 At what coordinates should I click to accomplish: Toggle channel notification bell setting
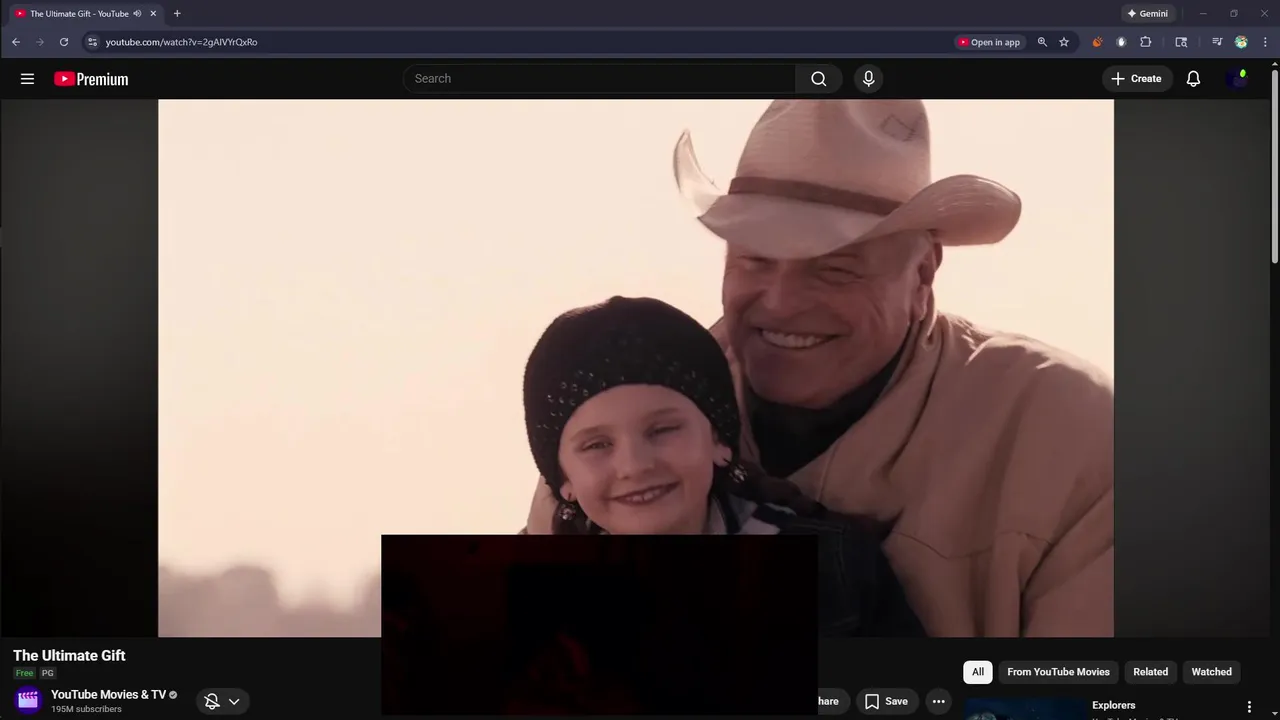(212, 702)
